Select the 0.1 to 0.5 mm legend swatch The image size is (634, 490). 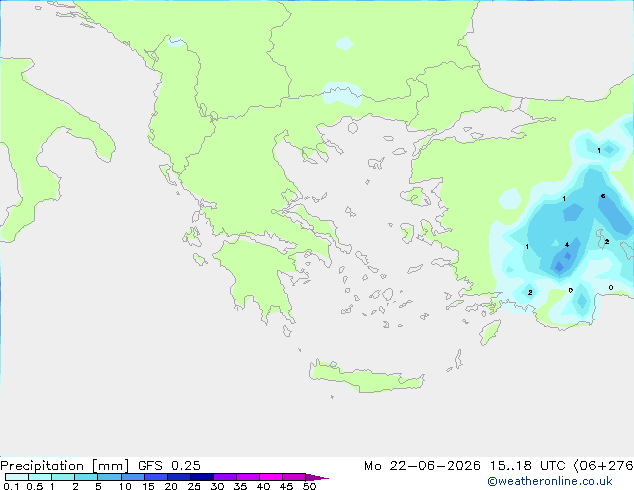click(x=17, y=477)
